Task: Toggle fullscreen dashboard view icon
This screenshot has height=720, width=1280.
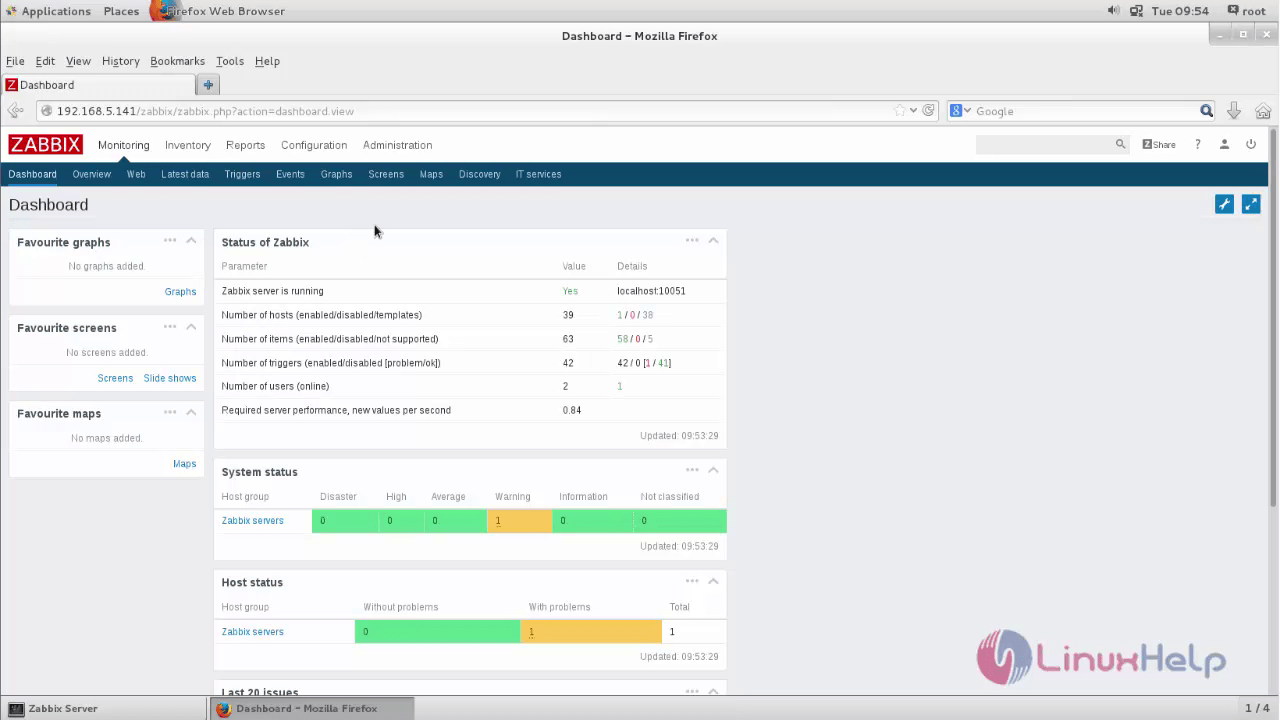Action: [1251, 204]
